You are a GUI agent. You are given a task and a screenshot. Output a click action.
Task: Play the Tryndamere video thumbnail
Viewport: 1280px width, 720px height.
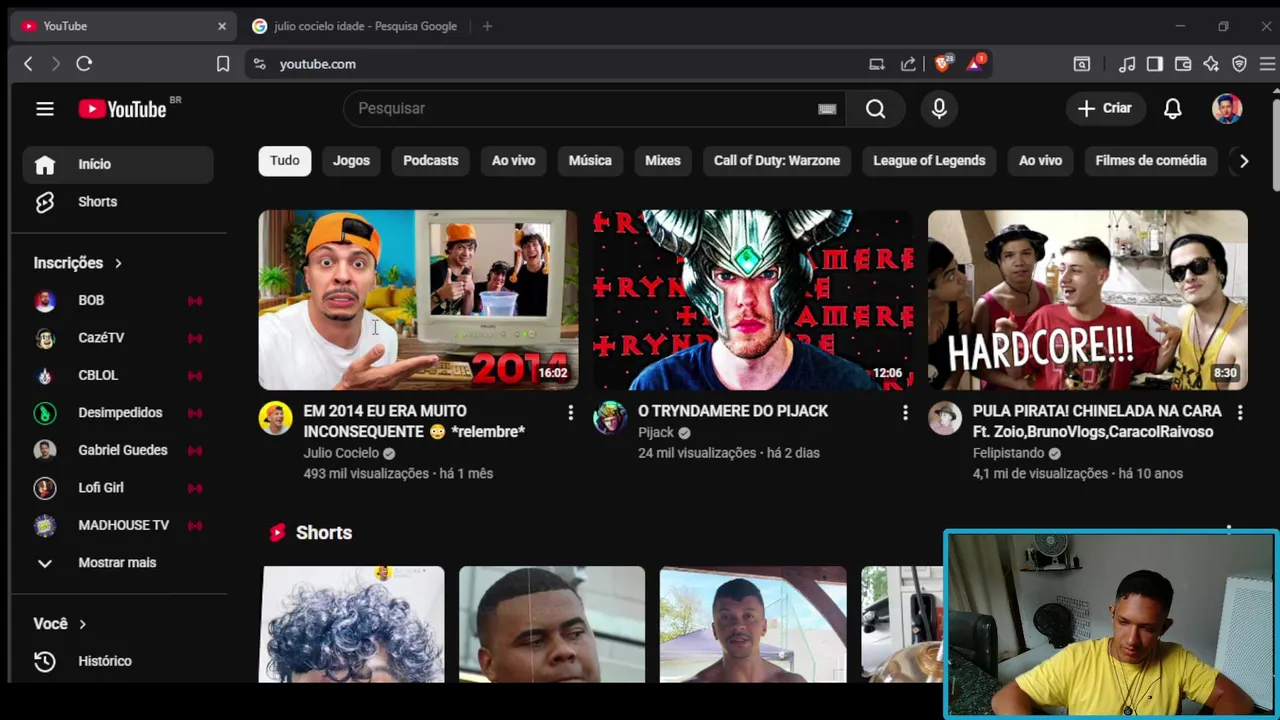[753, 300]
